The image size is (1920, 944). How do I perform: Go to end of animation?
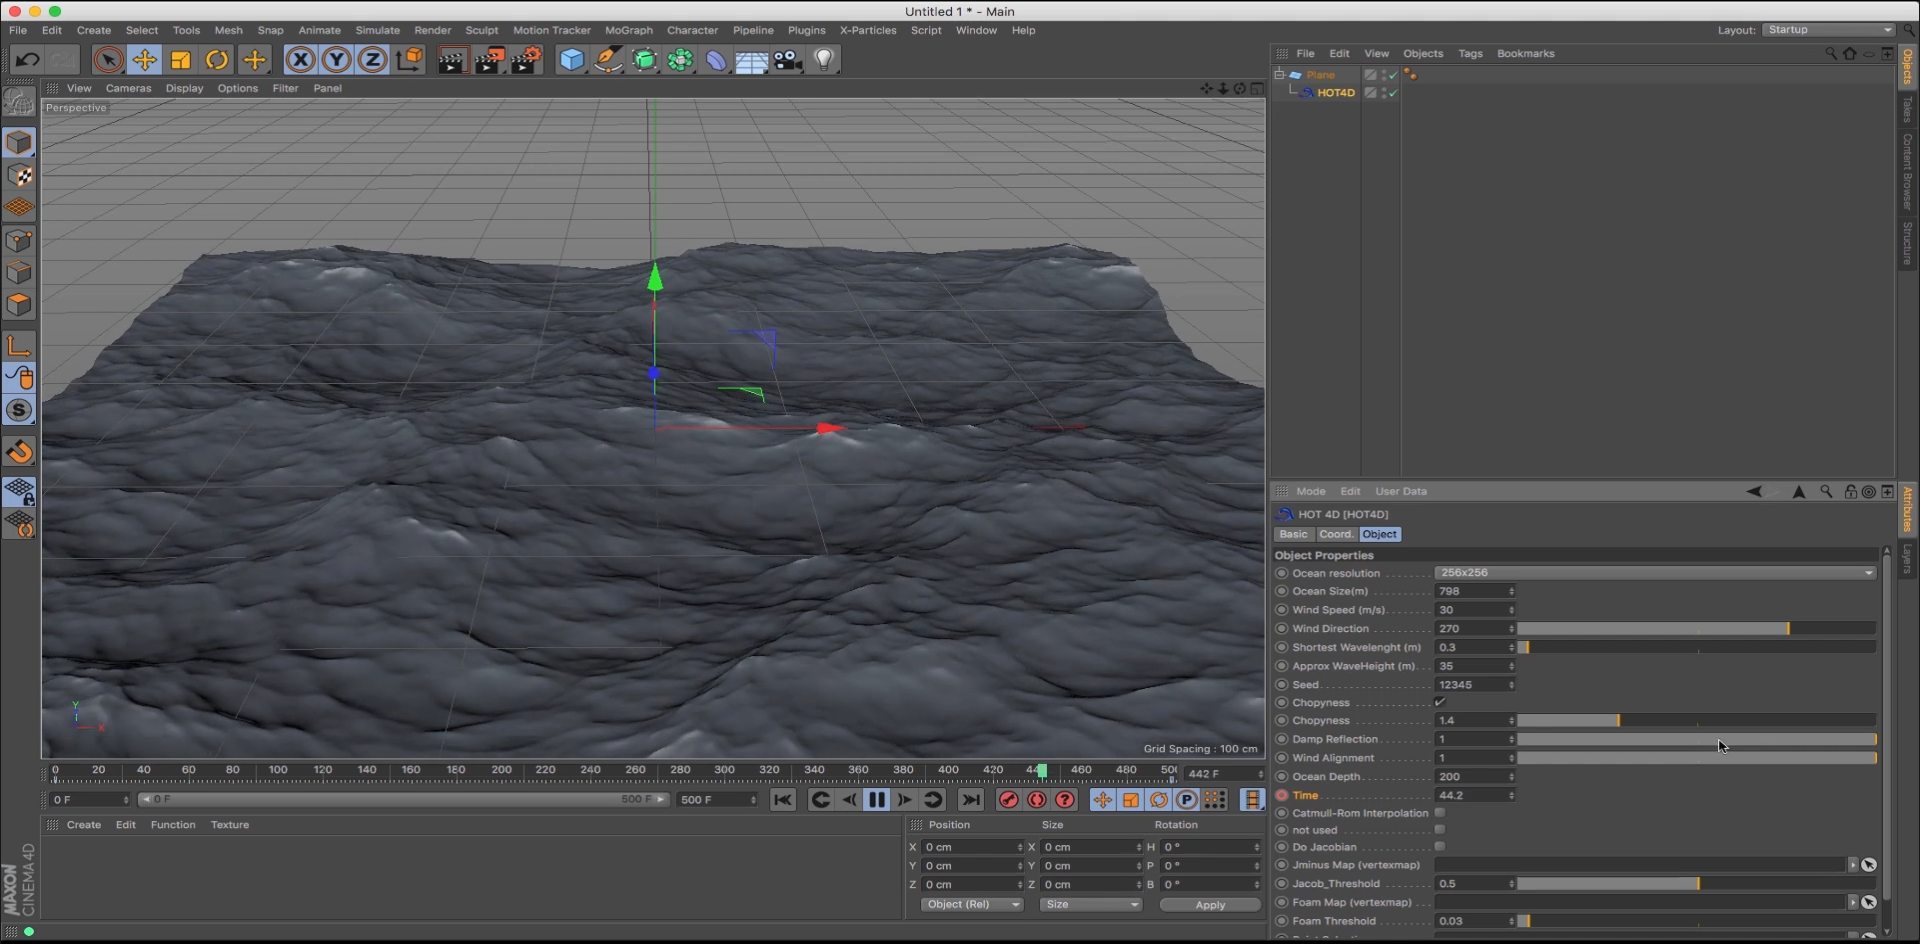[971, 800]
